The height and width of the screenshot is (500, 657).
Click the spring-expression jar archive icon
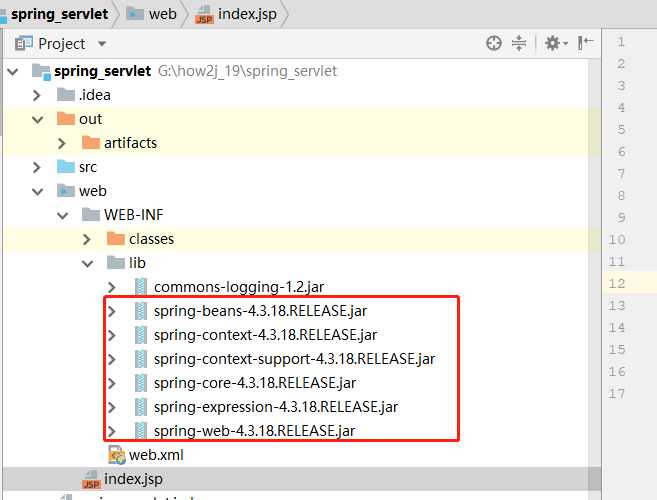[x=141, y=407]
